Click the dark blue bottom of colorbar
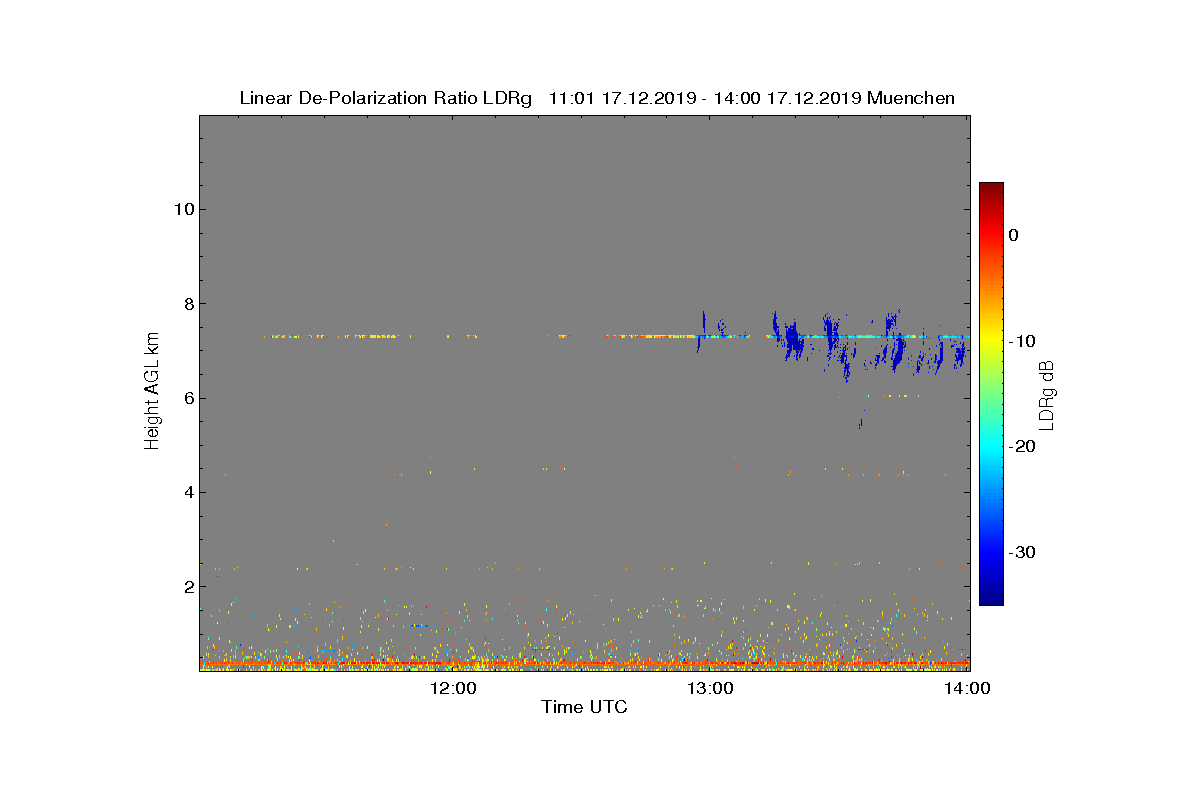Screen dimensions: 1200x800 991,597
